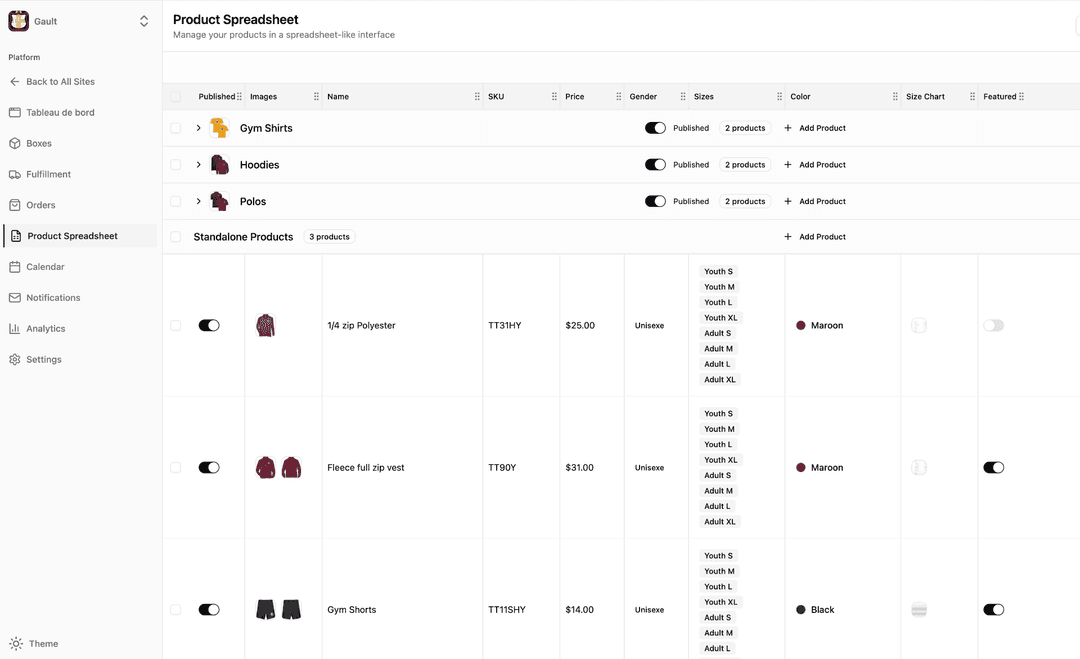Viewport: 1080px width, 659px height.
Task: Toggle published switch for Hoodies group
Action: pyautogui.click(x=655, y=165)
